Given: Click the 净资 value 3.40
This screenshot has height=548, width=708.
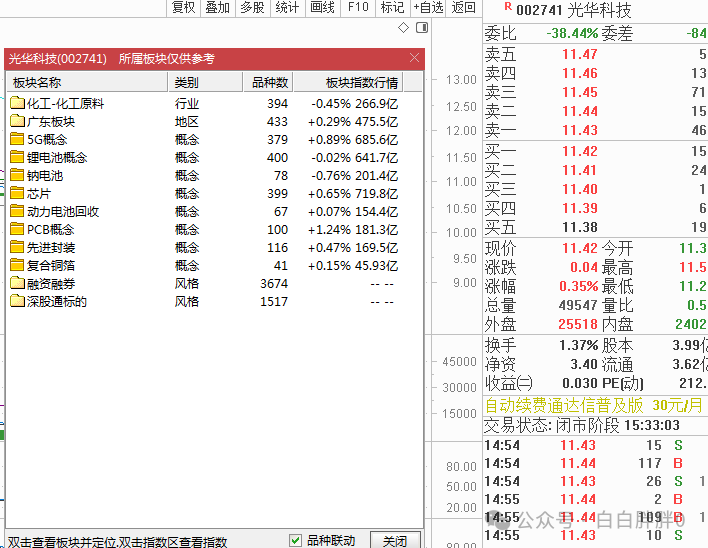Looking at the screenshot, I should 584,364.
